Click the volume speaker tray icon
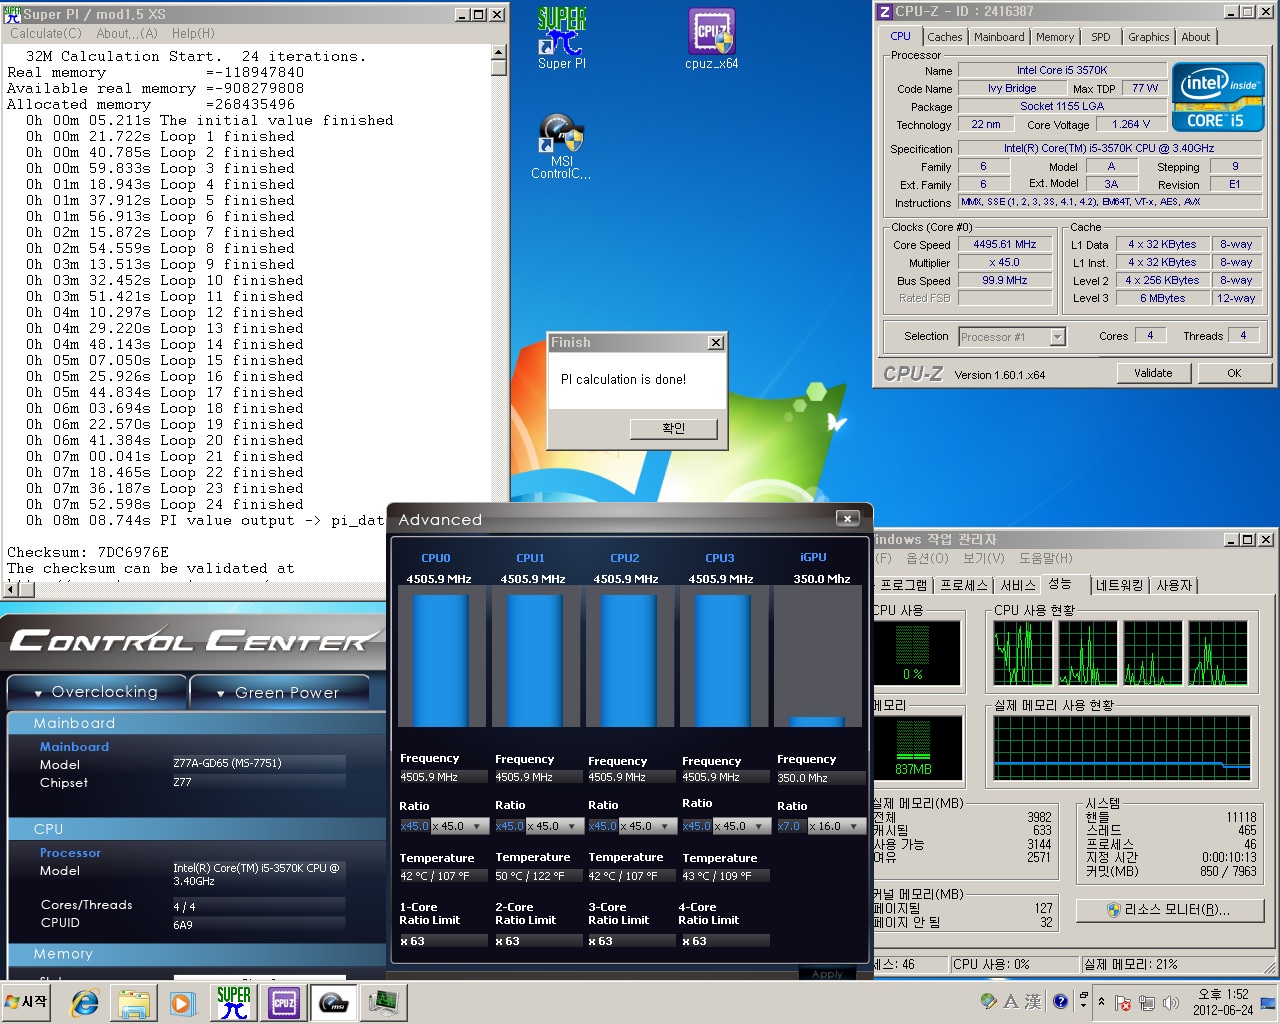 tap(1170, 1002)
